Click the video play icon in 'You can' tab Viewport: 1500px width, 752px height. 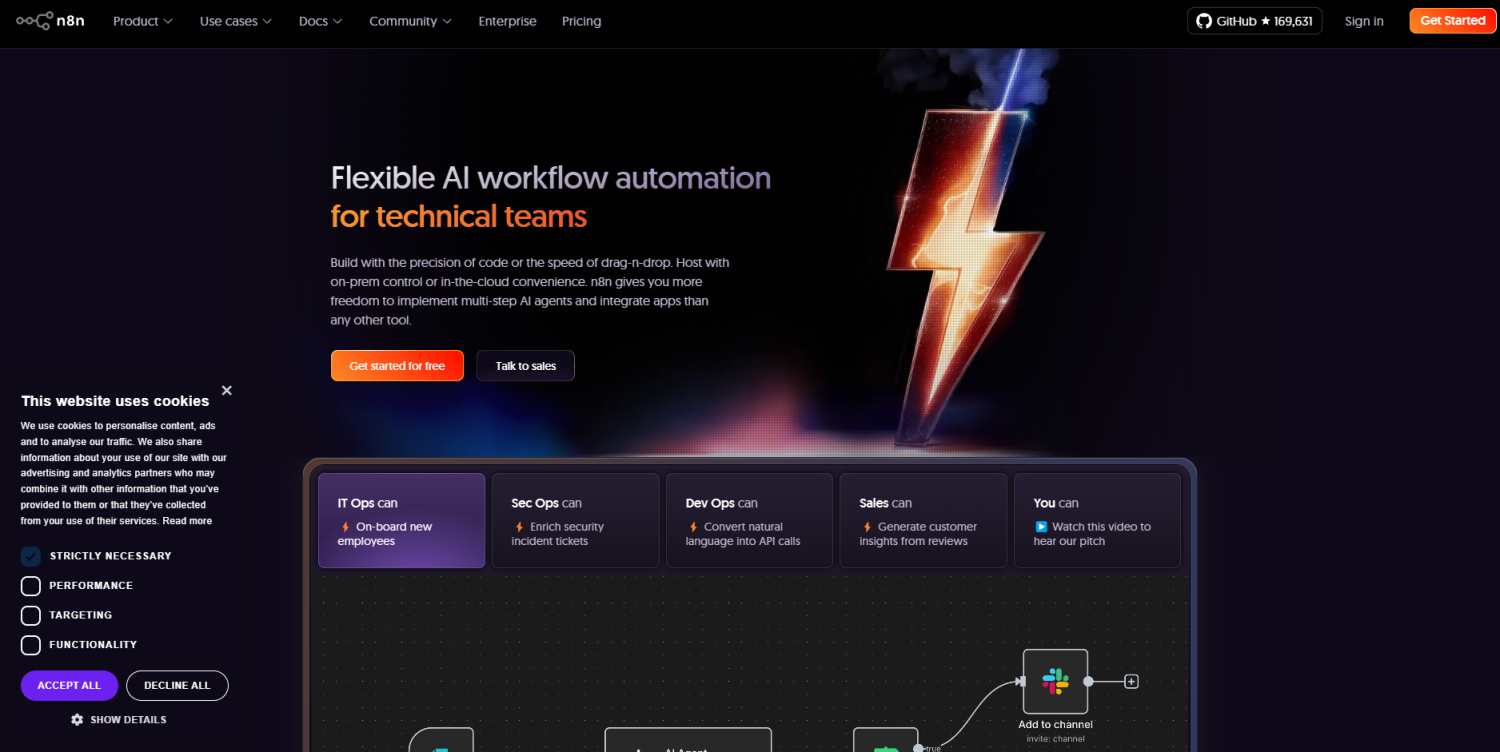pos(1040,527)
